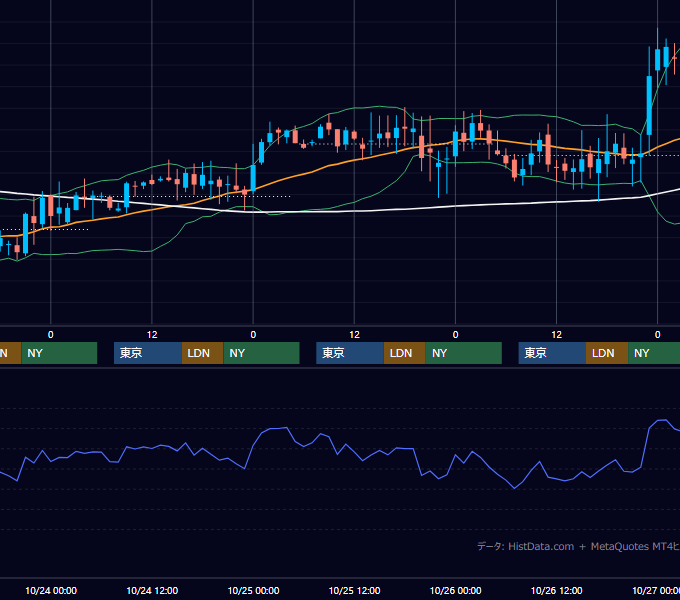Click the 10/24 00:00 date axis label
This screenshot has height=600, width=680.
point(51,590)
